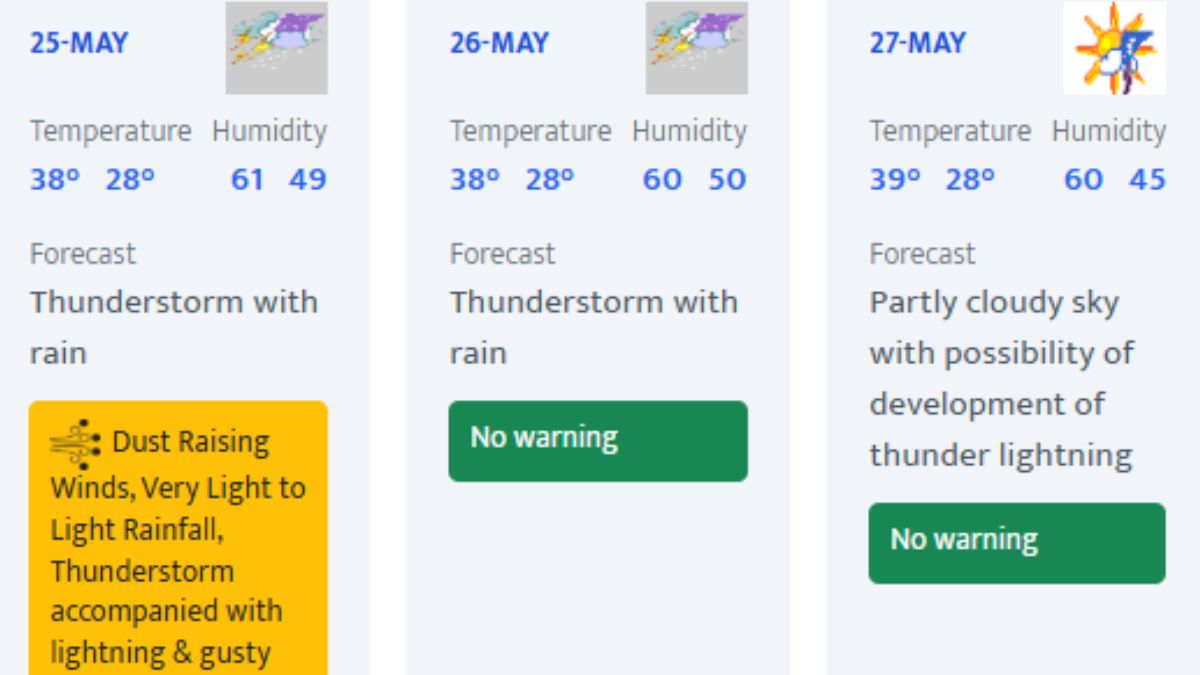Image resolution: width=1200 pixels, height=675 pixels.
Task: Click 25-May Thunderstorm with rain forecast text
Action: point(173,327)
